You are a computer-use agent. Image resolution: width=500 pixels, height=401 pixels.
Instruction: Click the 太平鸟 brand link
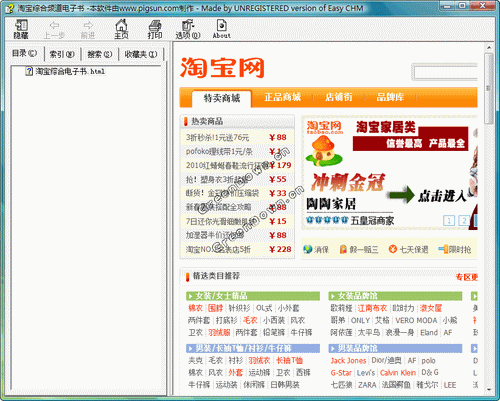click(369, 332)
